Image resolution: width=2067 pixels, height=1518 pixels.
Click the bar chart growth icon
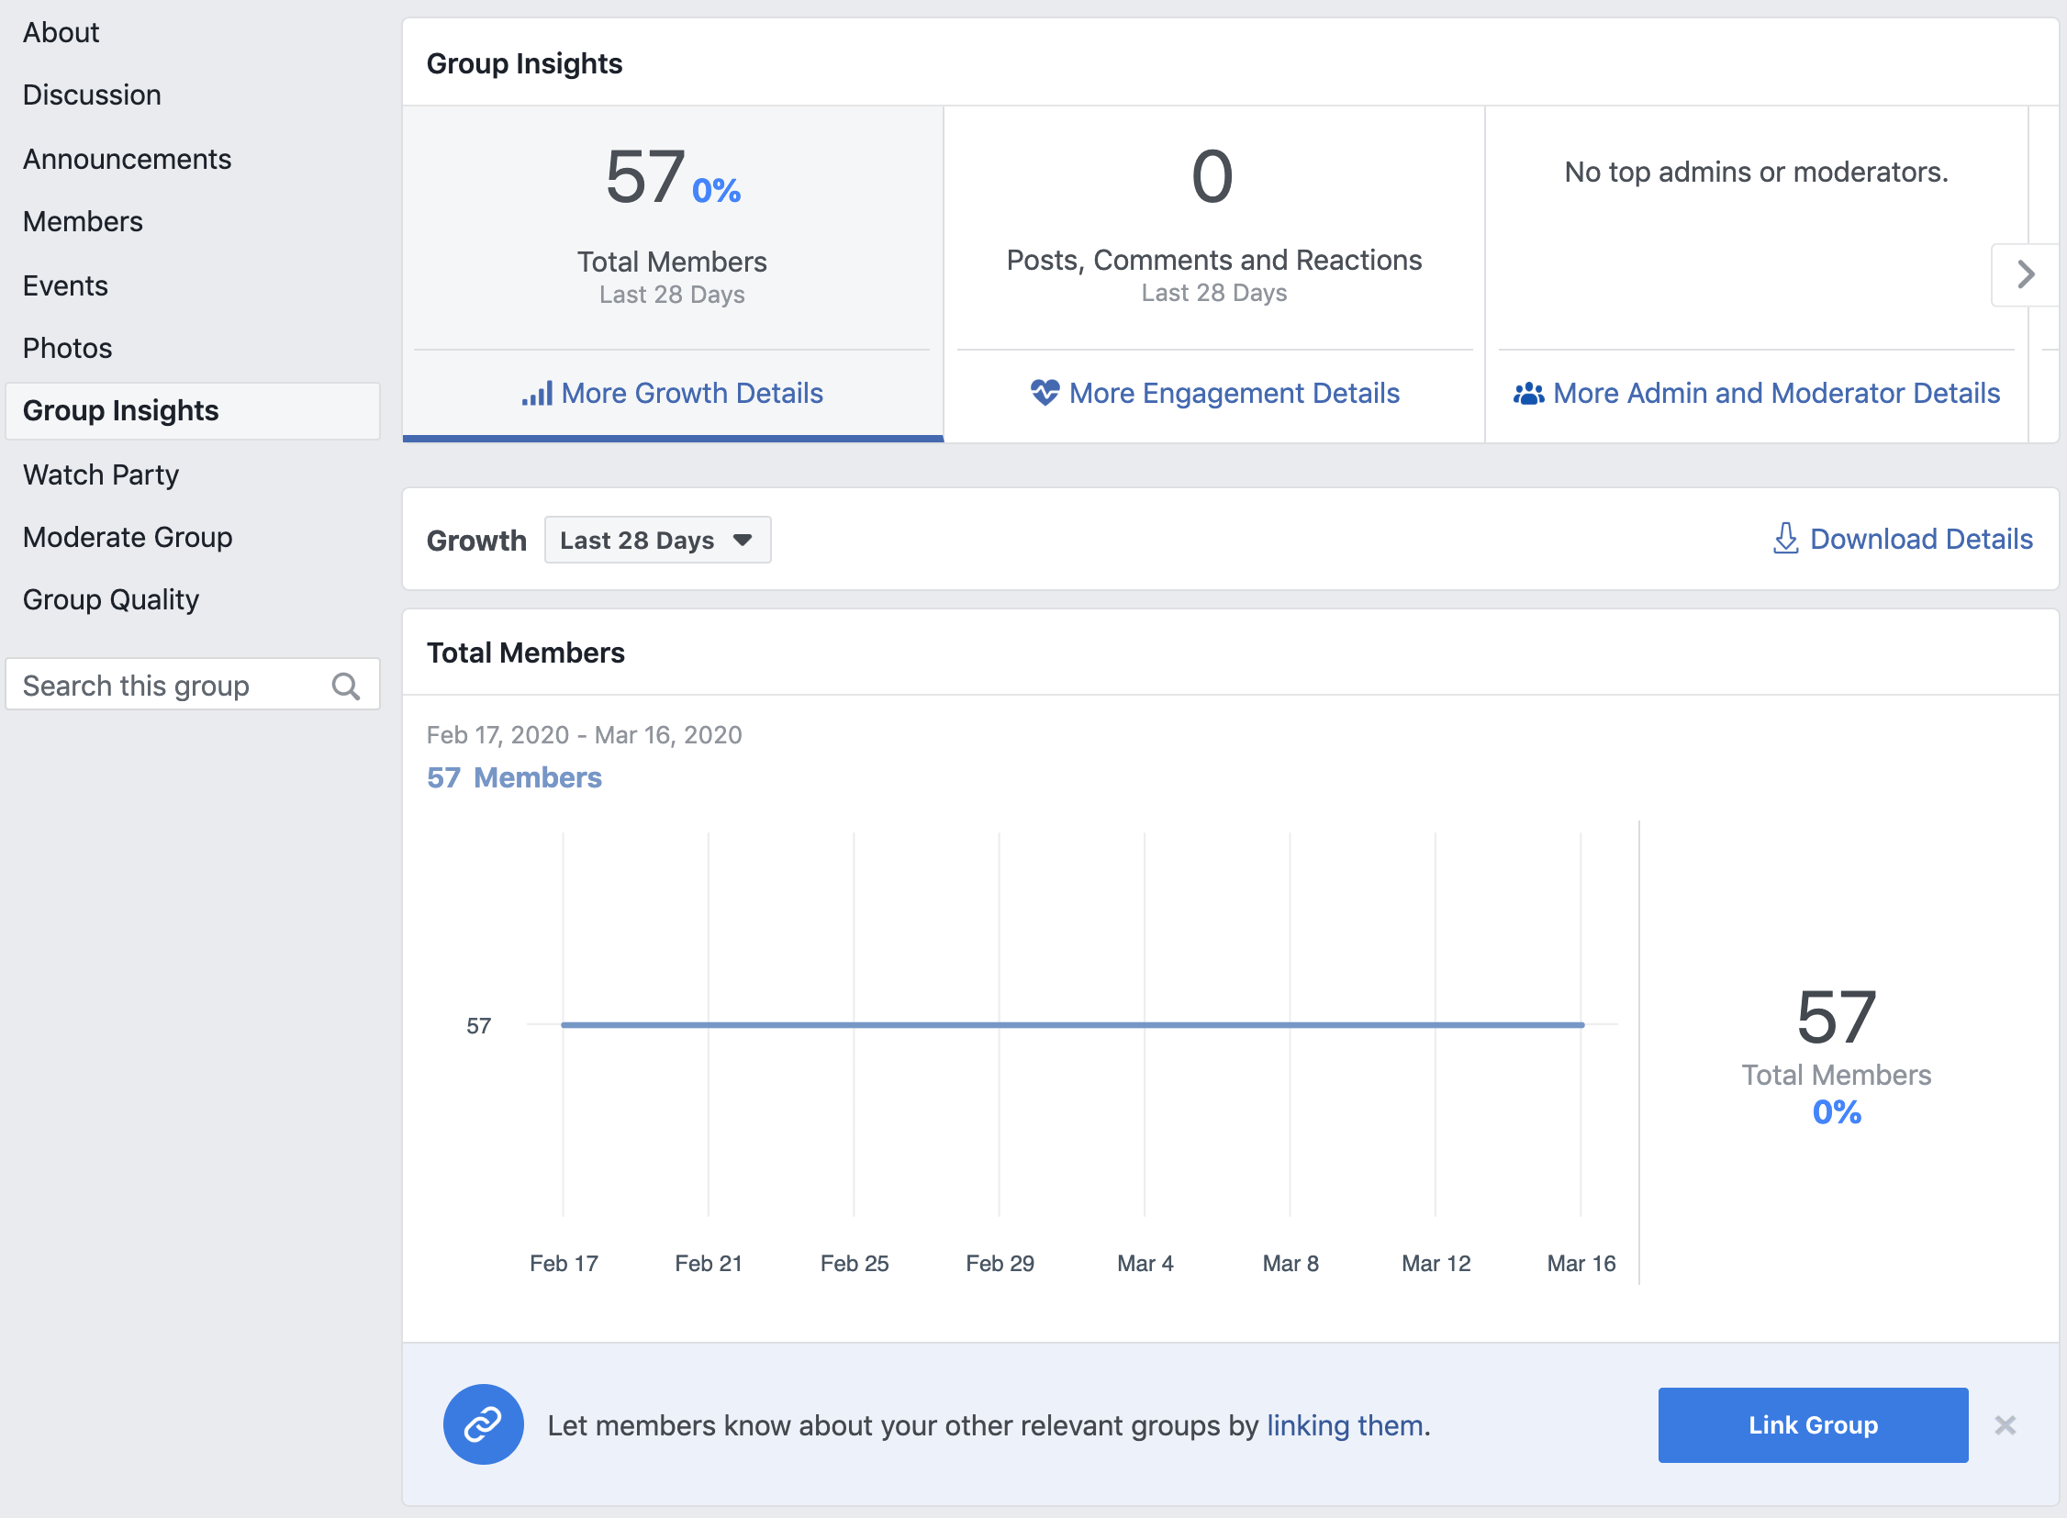[536, 393]
